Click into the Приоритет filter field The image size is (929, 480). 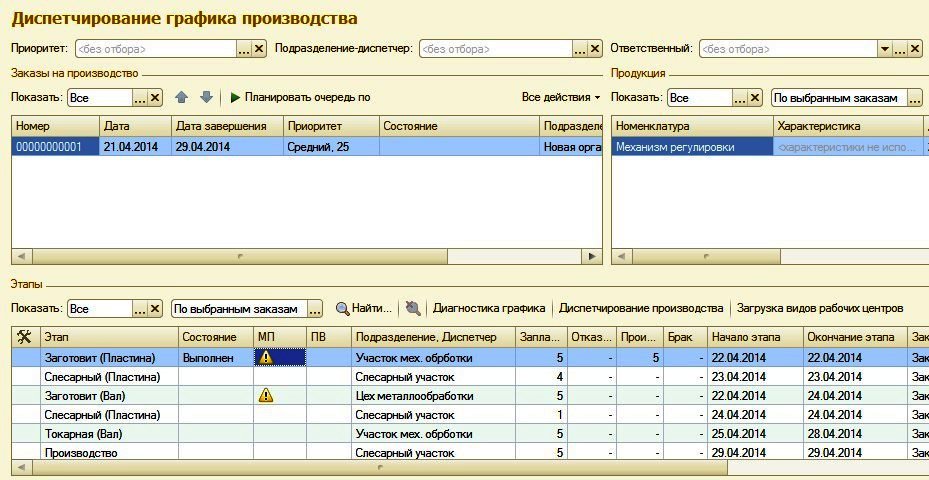[x=156, y=49]
